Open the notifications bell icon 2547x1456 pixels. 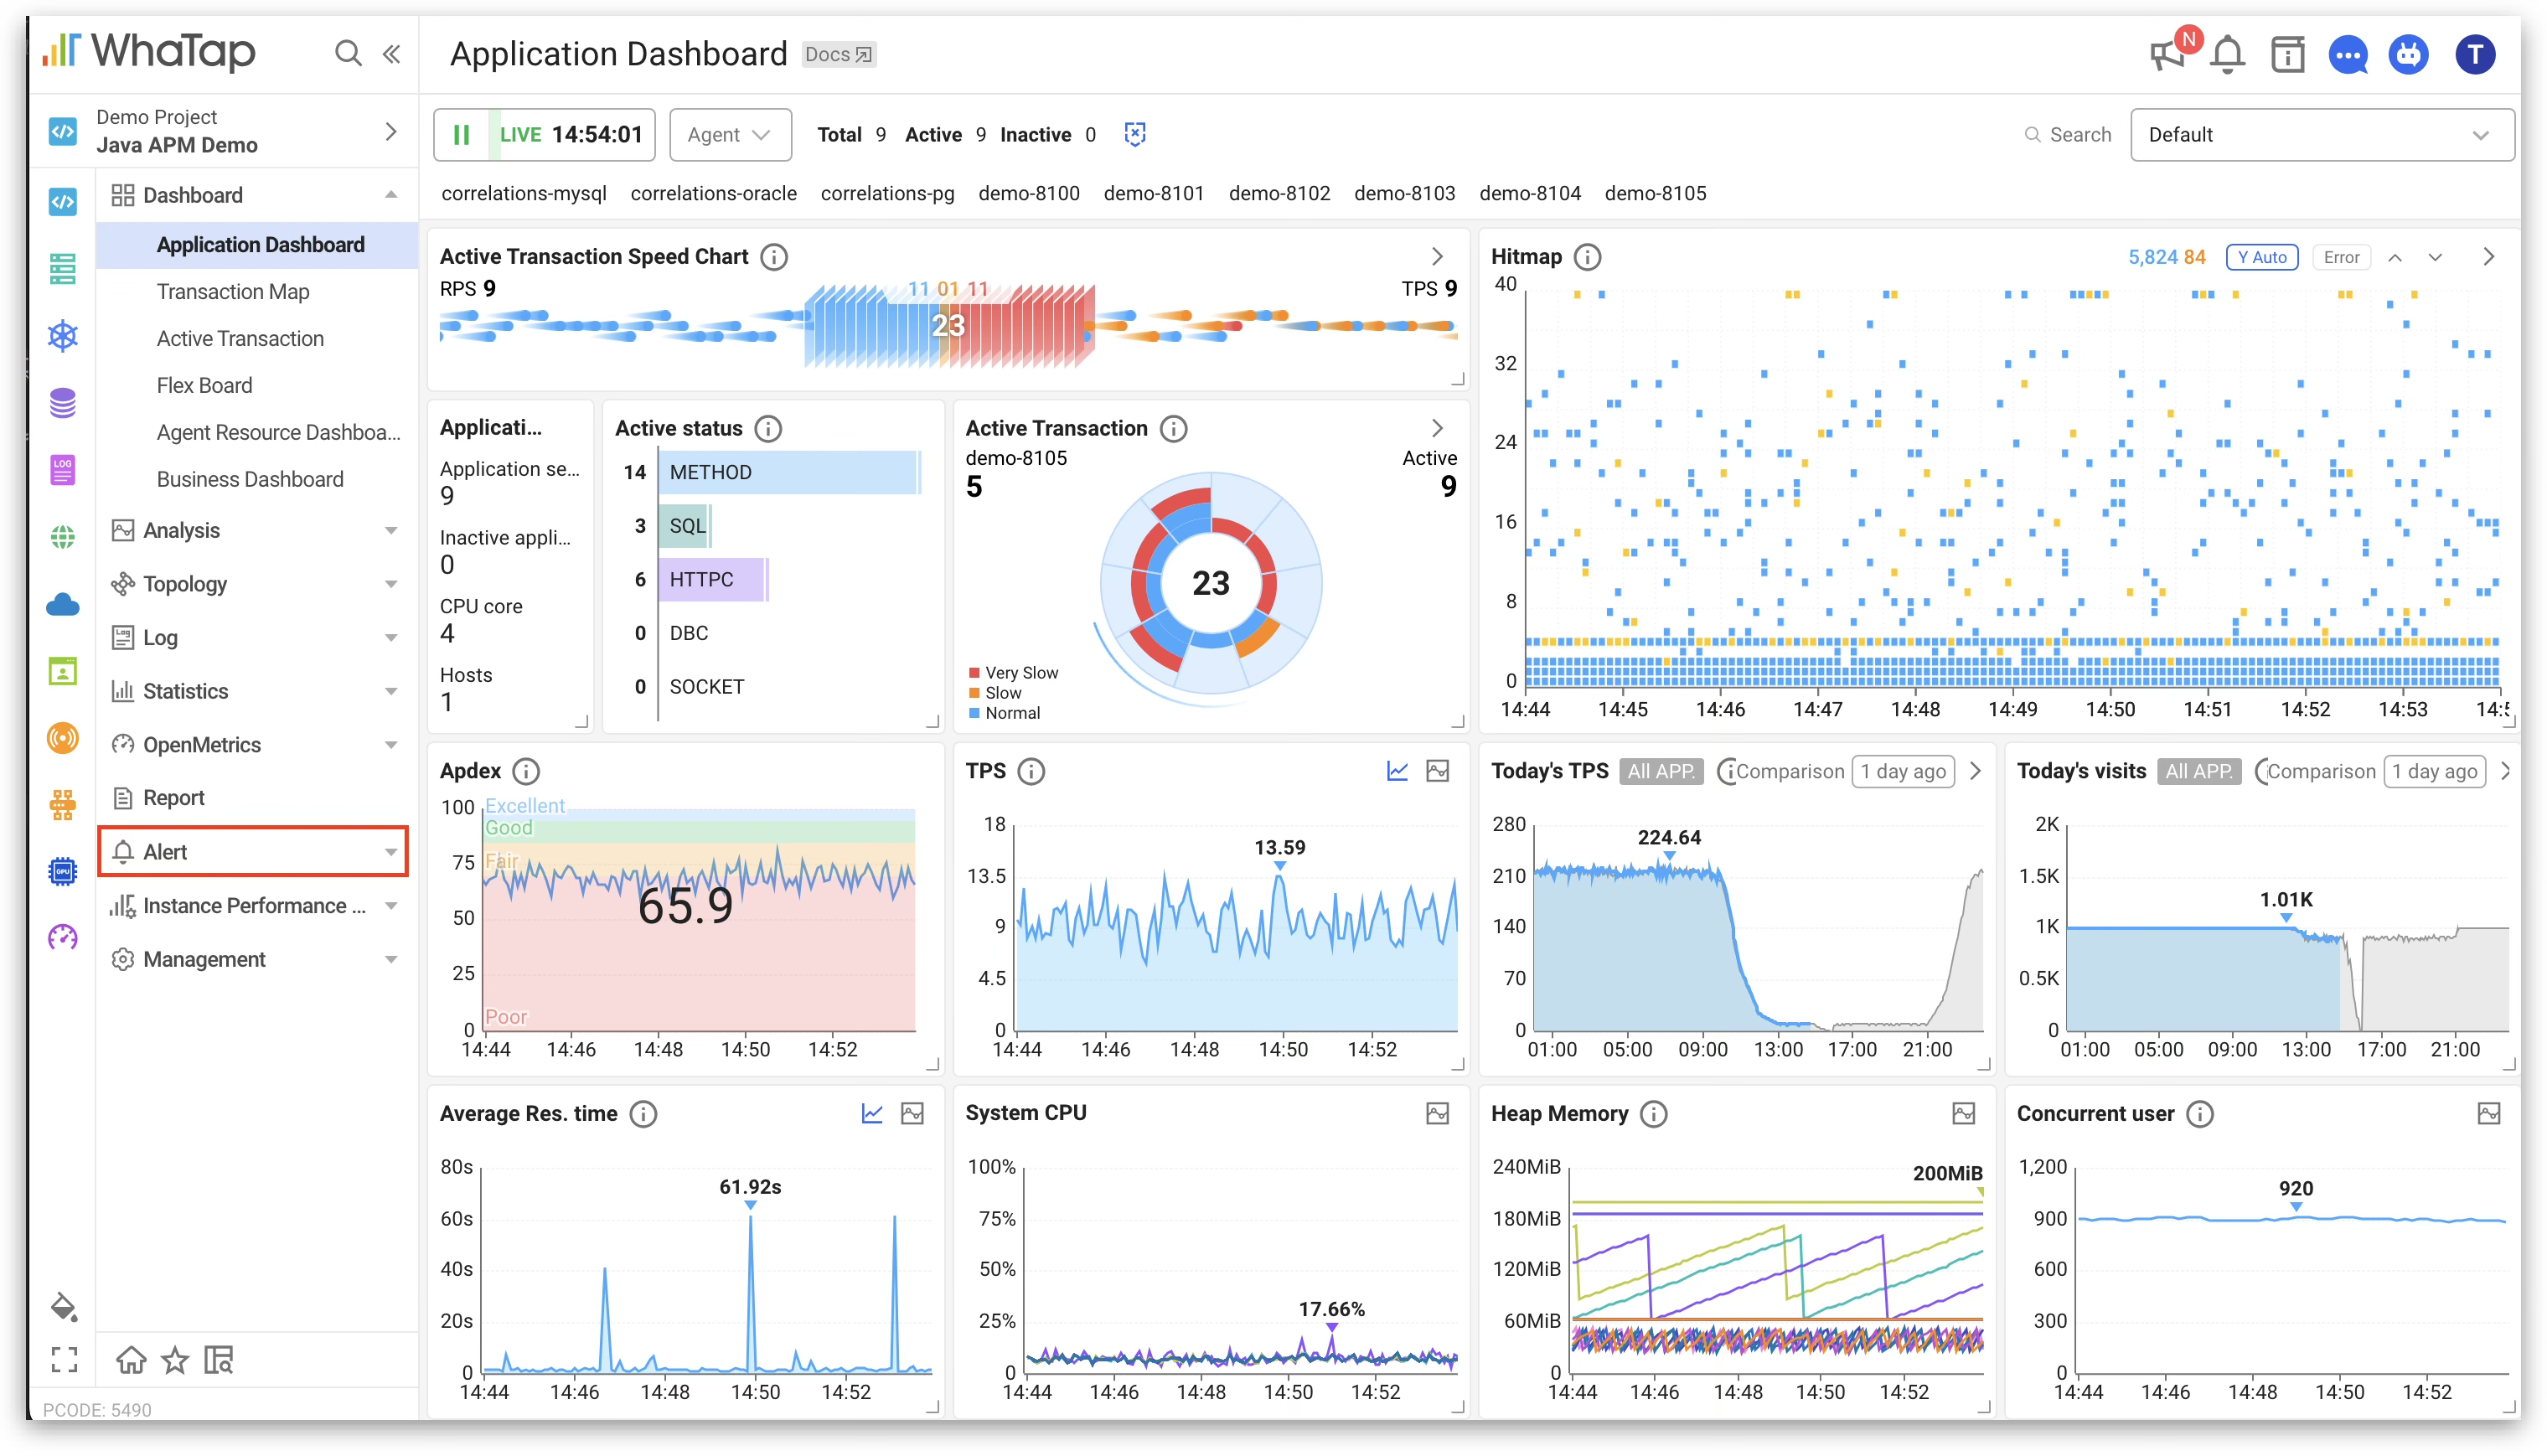point(2227,54)
